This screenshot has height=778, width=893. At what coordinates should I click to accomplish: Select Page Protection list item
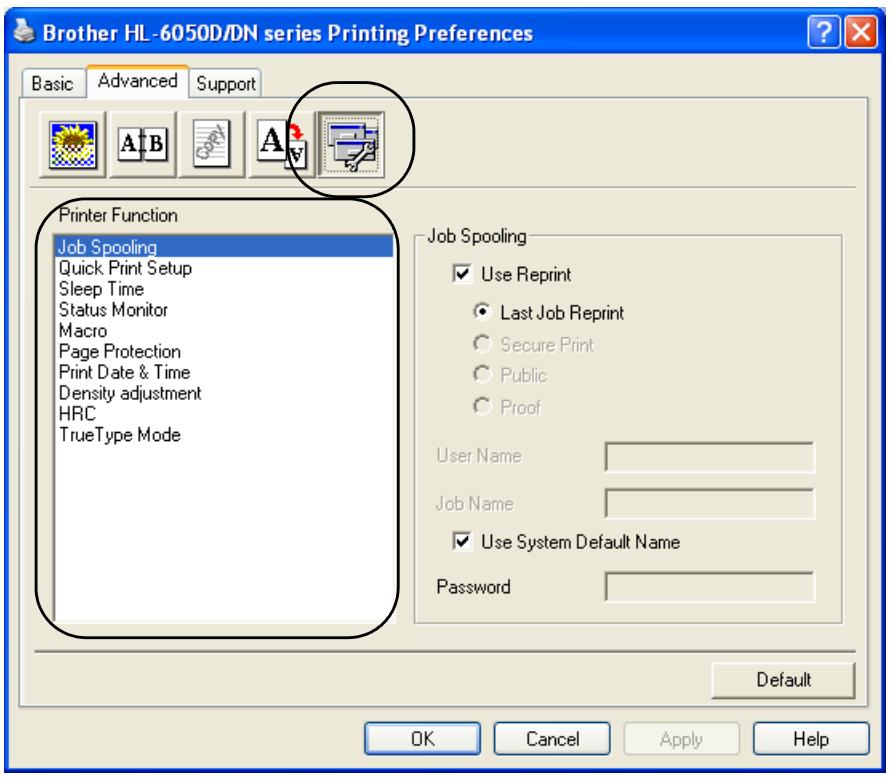click(224, 351)
